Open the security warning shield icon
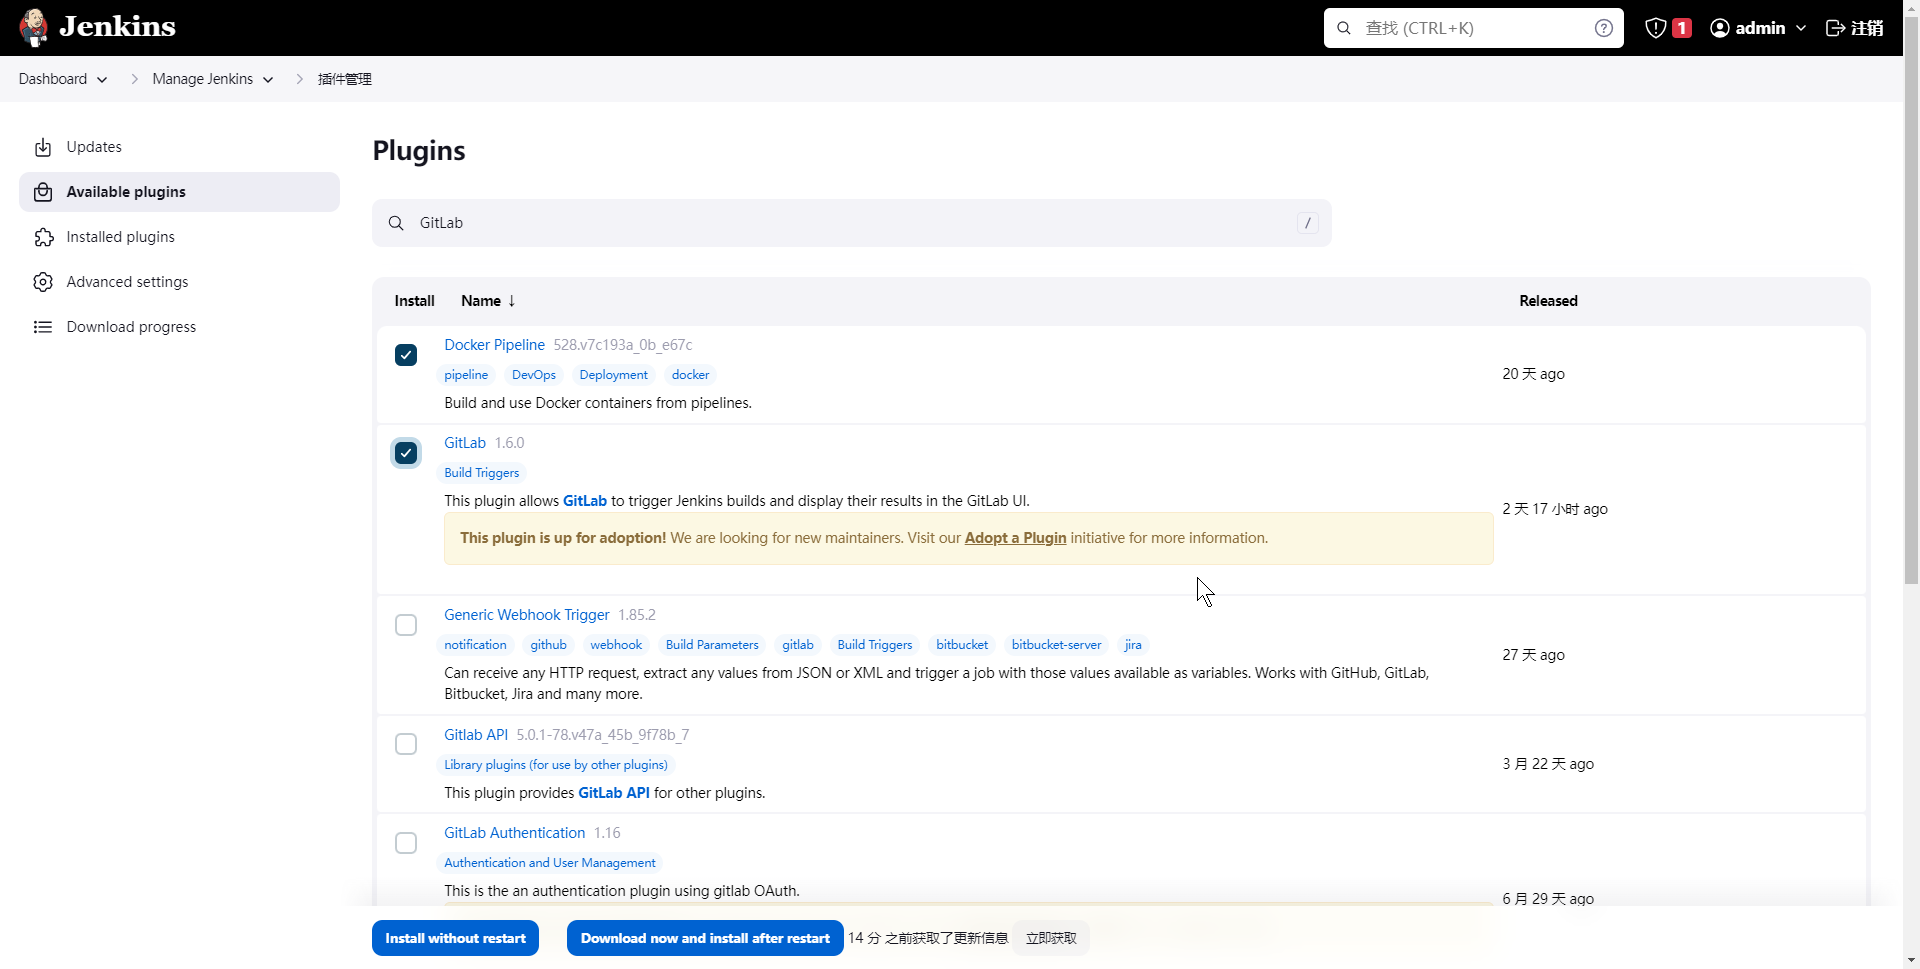 point(1656,28)
